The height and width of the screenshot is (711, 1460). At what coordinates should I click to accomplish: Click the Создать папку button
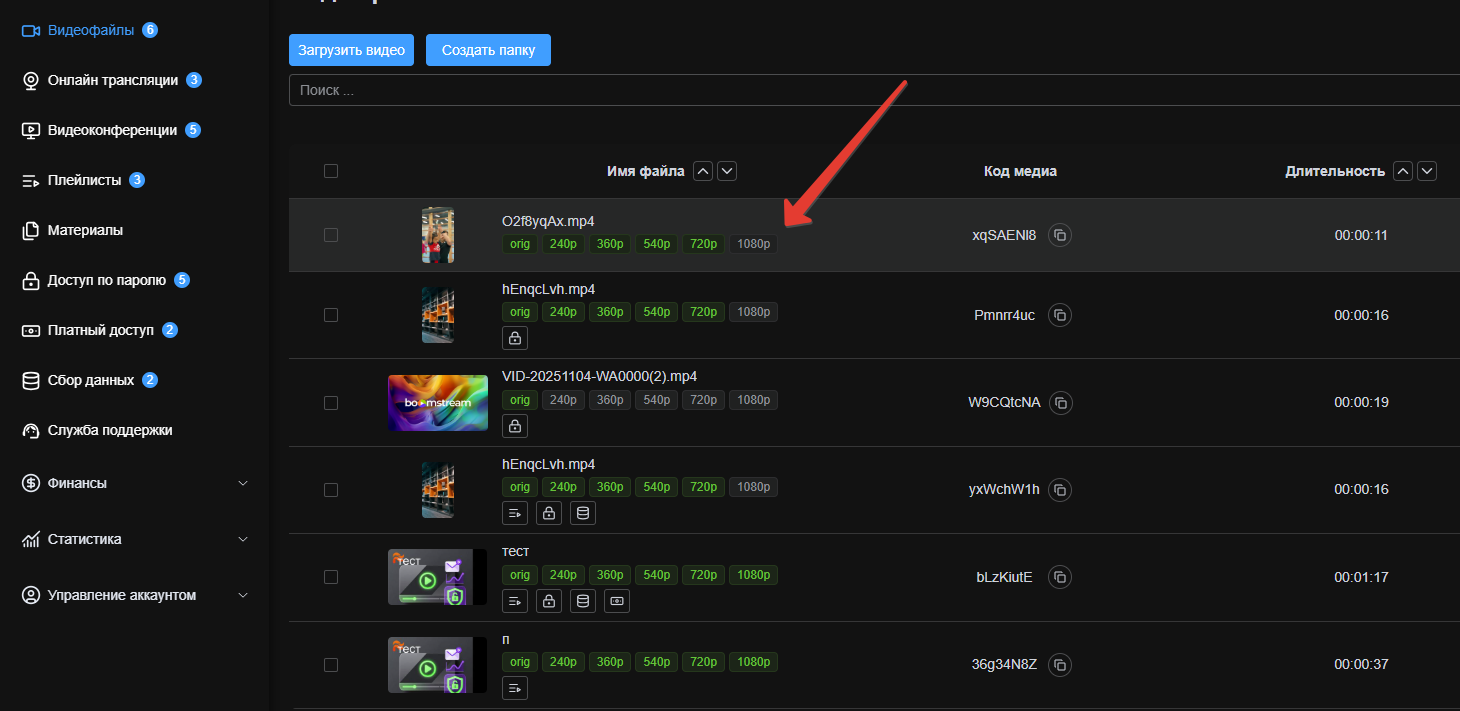488,50
